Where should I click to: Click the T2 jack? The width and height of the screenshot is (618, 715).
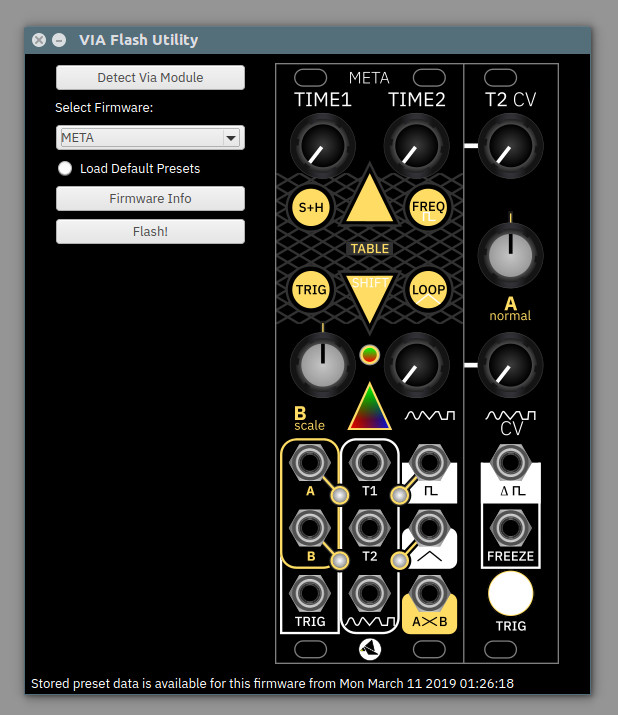point(369,528)
